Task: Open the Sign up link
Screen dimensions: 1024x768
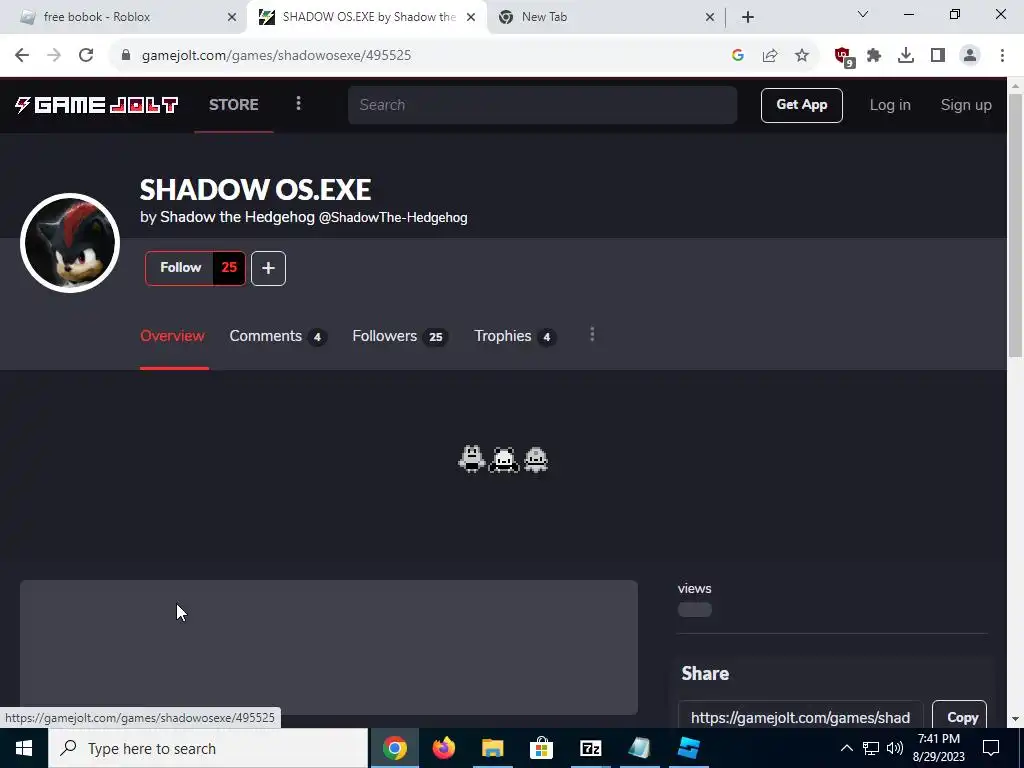Action: [x=966, y=104]
